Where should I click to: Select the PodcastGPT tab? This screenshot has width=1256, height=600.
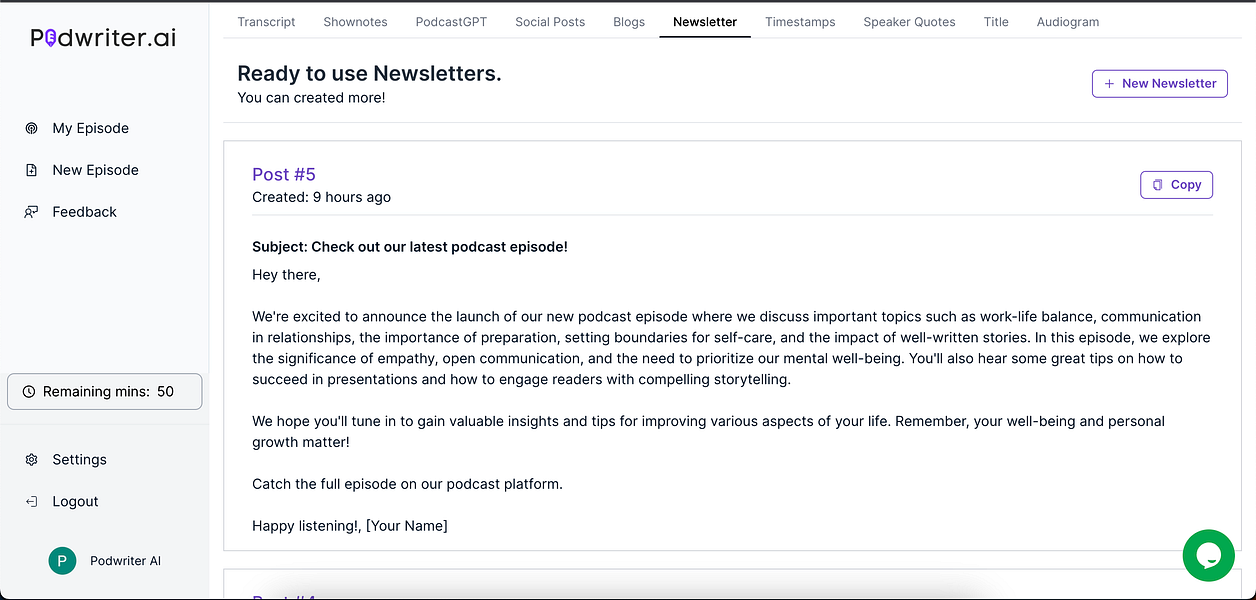(451, 21)
